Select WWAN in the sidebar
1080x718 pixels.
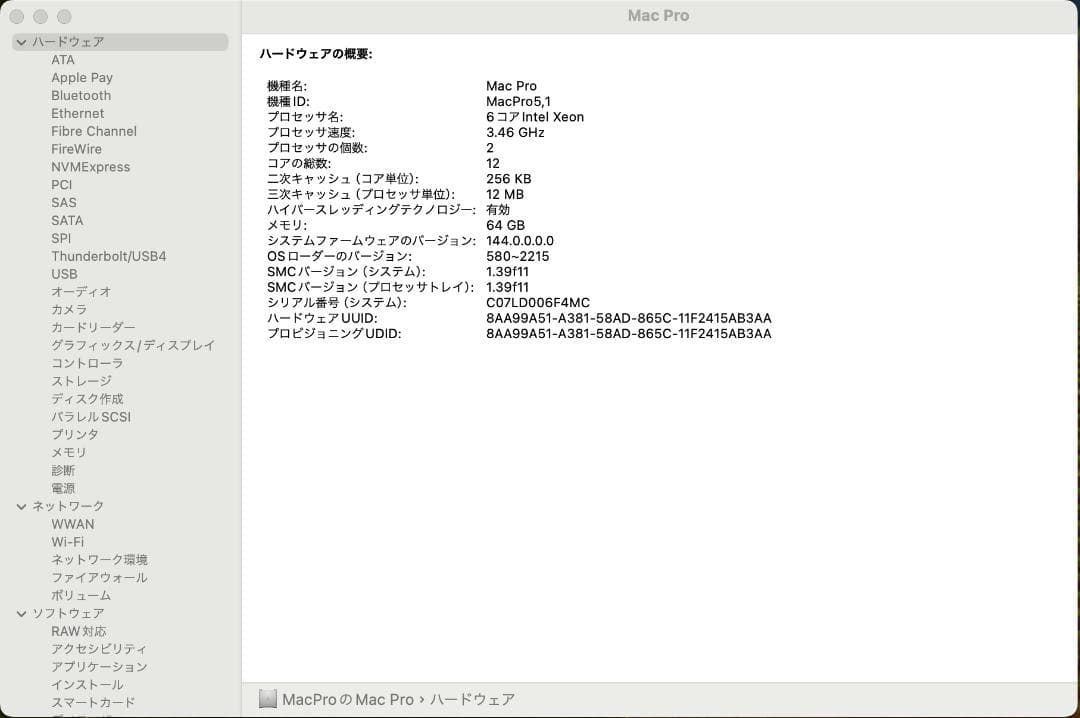click(x=72, y=524)
